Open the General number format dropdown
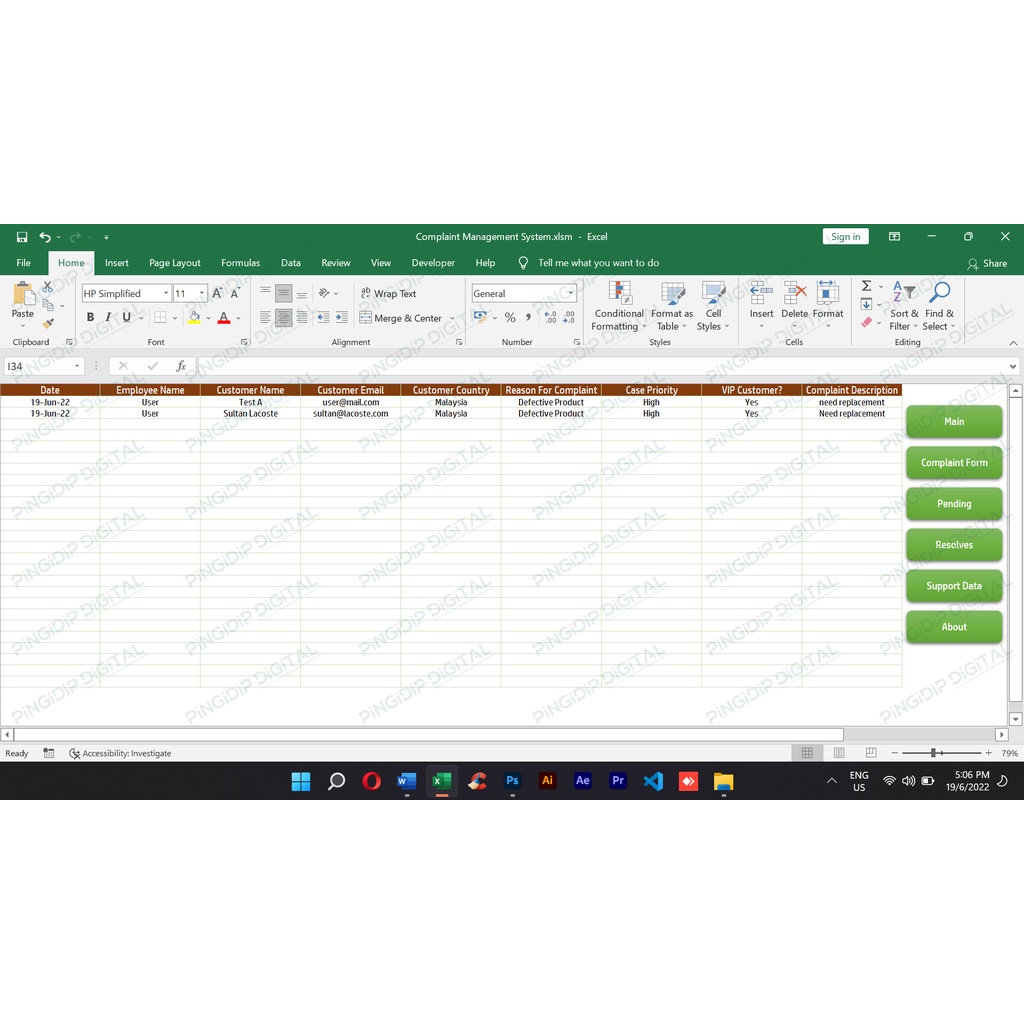This screenshot has height=1024, width=1024. [x=570, y=294]
